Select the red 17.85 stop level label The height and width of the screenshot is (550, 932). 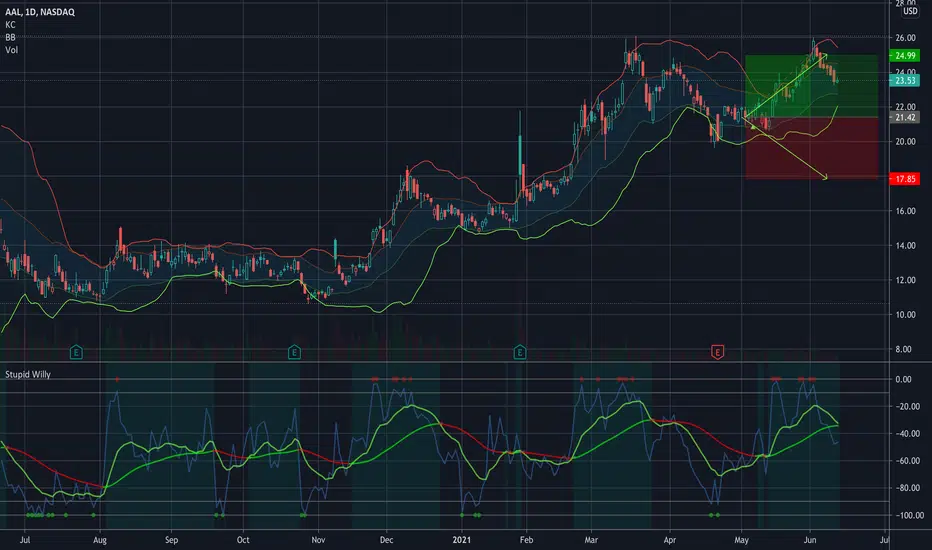tap(905, 179)
